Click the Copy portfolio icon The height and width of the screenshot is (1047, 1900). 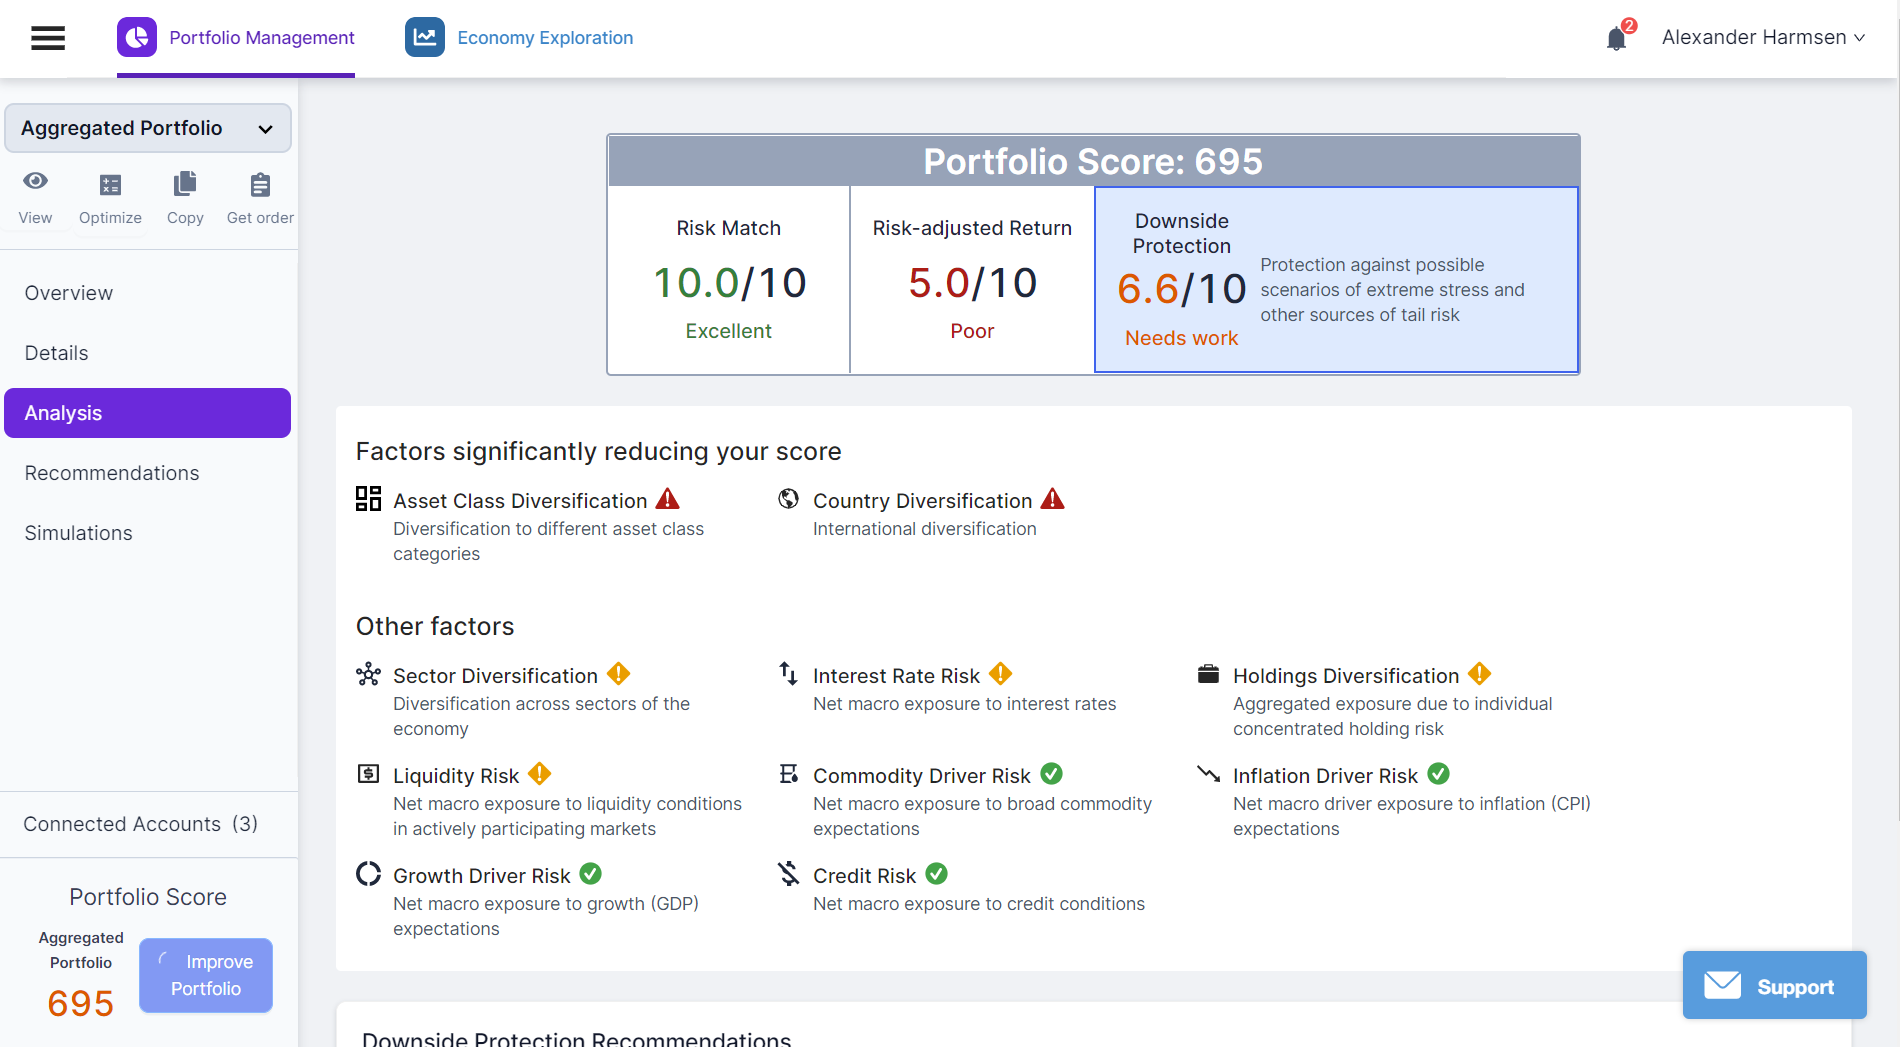(x=185, y=185)
